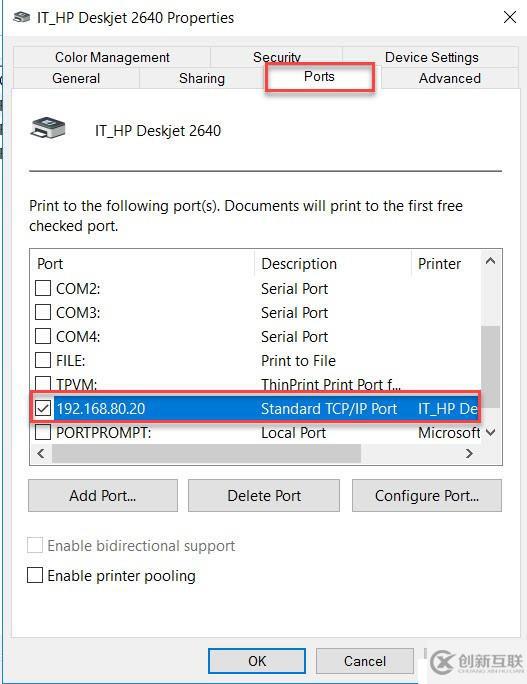Viewport: 527px width, 684px height.
Task: Uncheck the 192.168.80.20 port checkbox
Action: click(43, 408)
